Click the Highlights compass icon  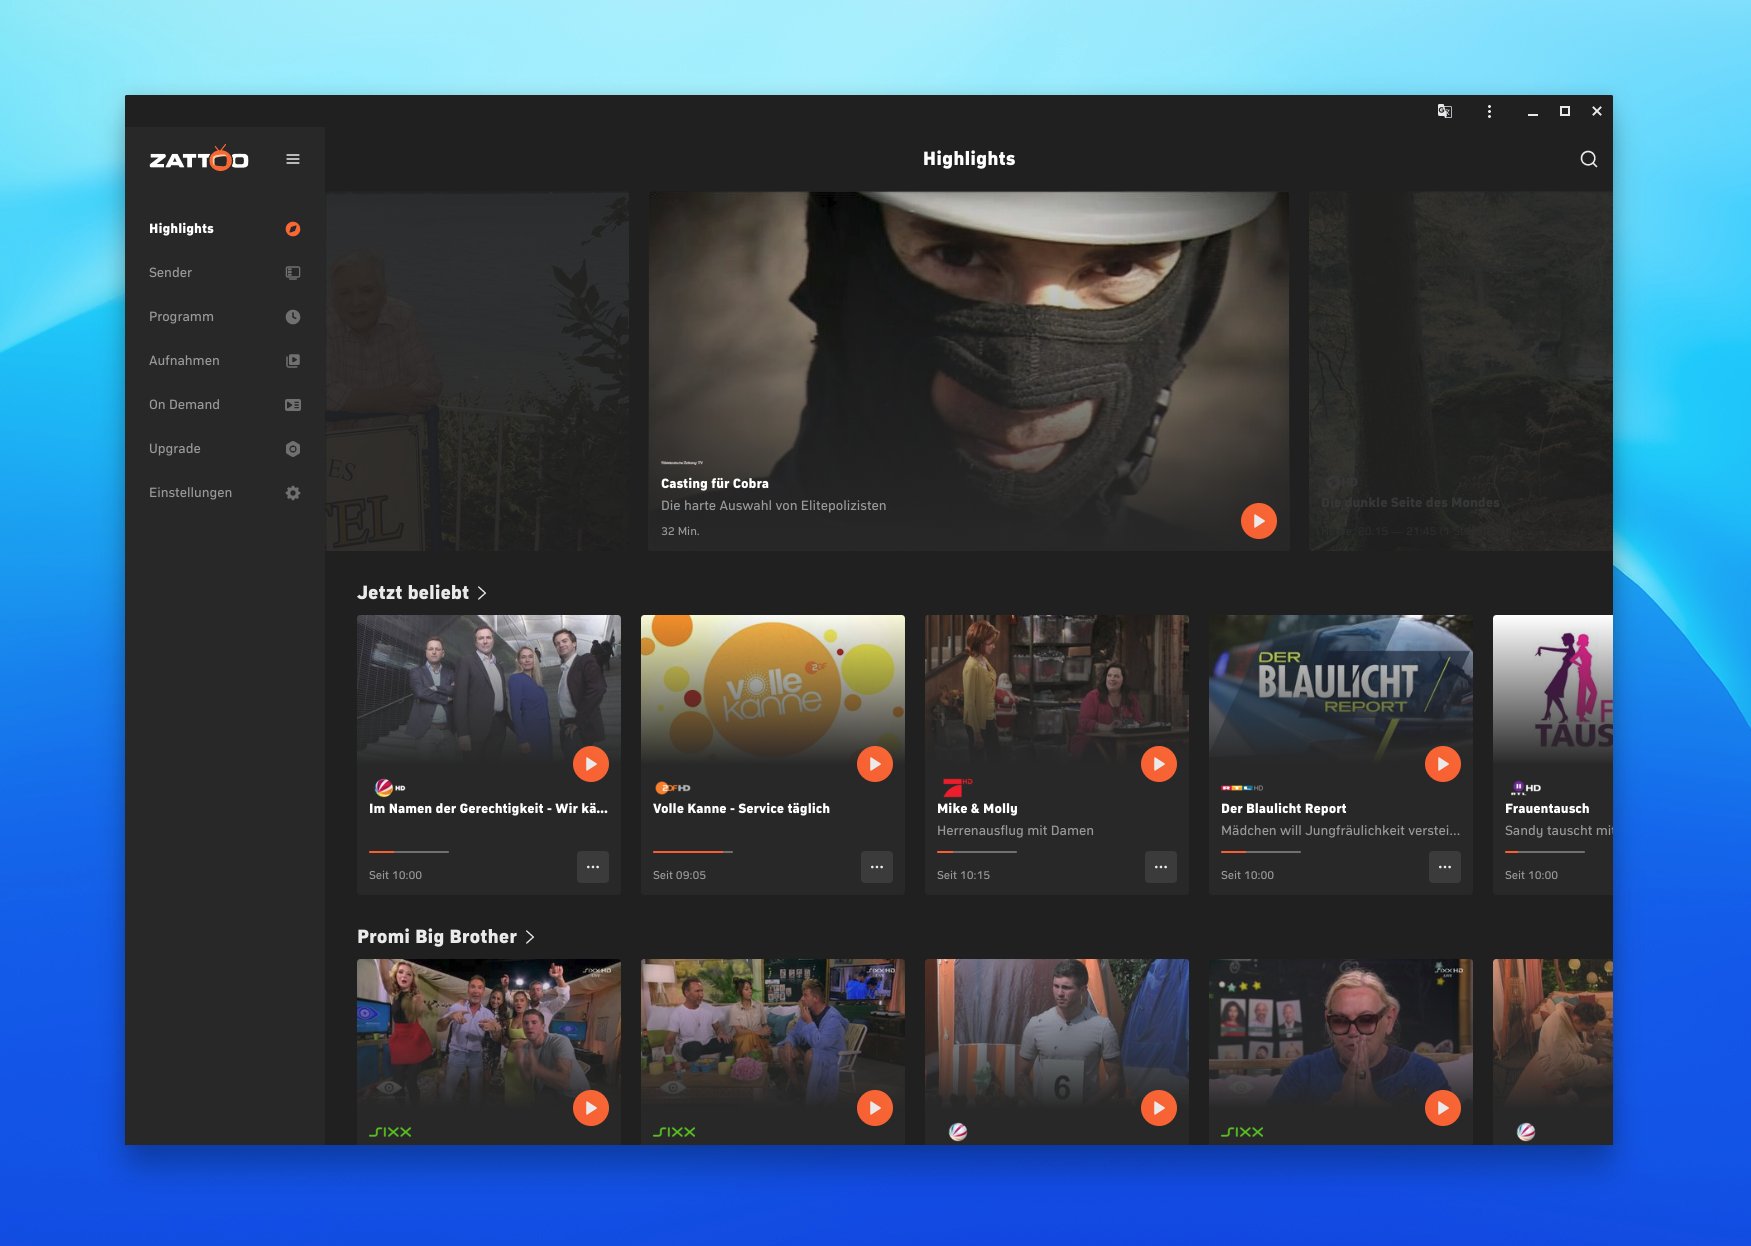(x=293, y=229)
